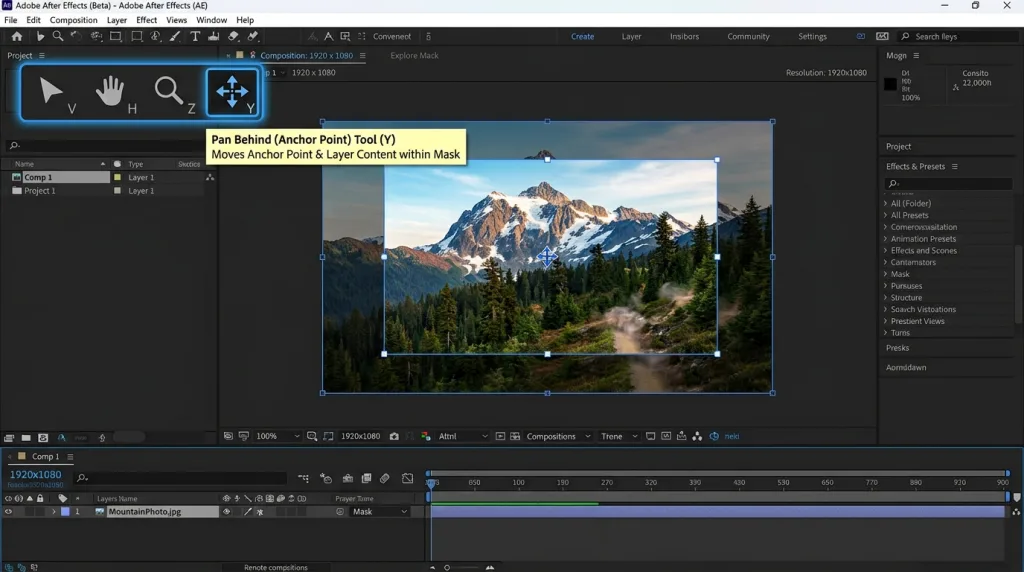Open the File menu
The height and width of the screenshot is (572, 1024).
pos(11,20)
